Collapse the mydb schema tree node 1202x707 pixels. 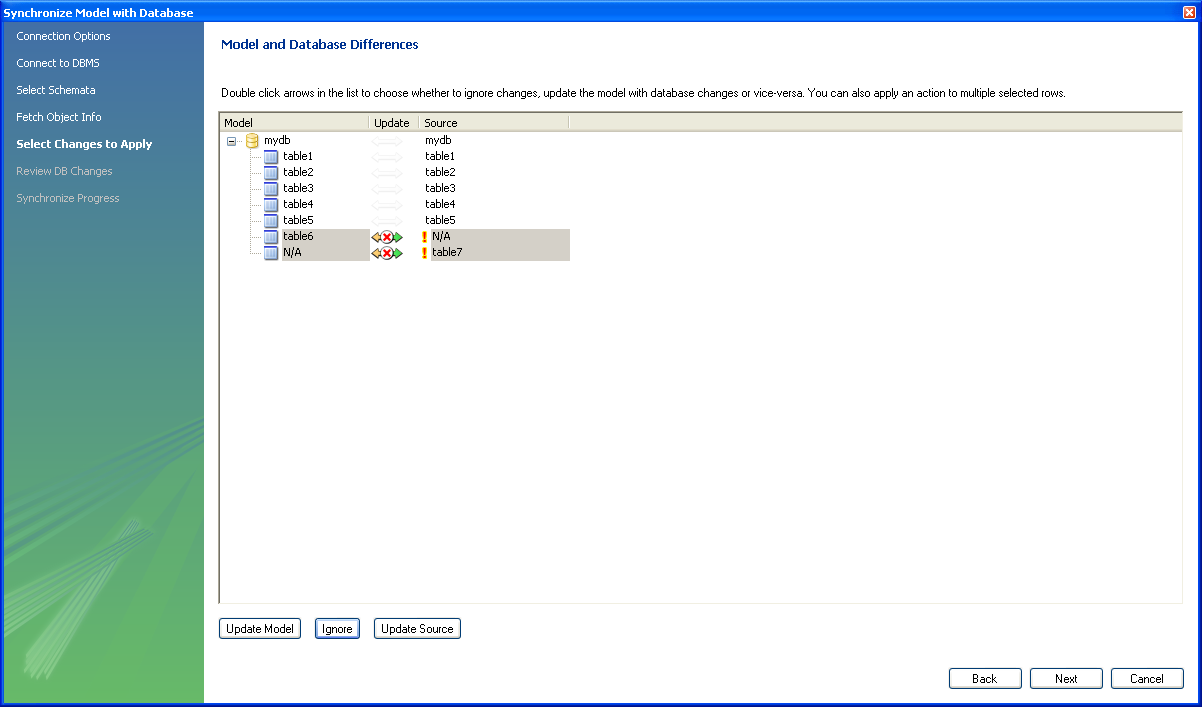coord(232,141)
